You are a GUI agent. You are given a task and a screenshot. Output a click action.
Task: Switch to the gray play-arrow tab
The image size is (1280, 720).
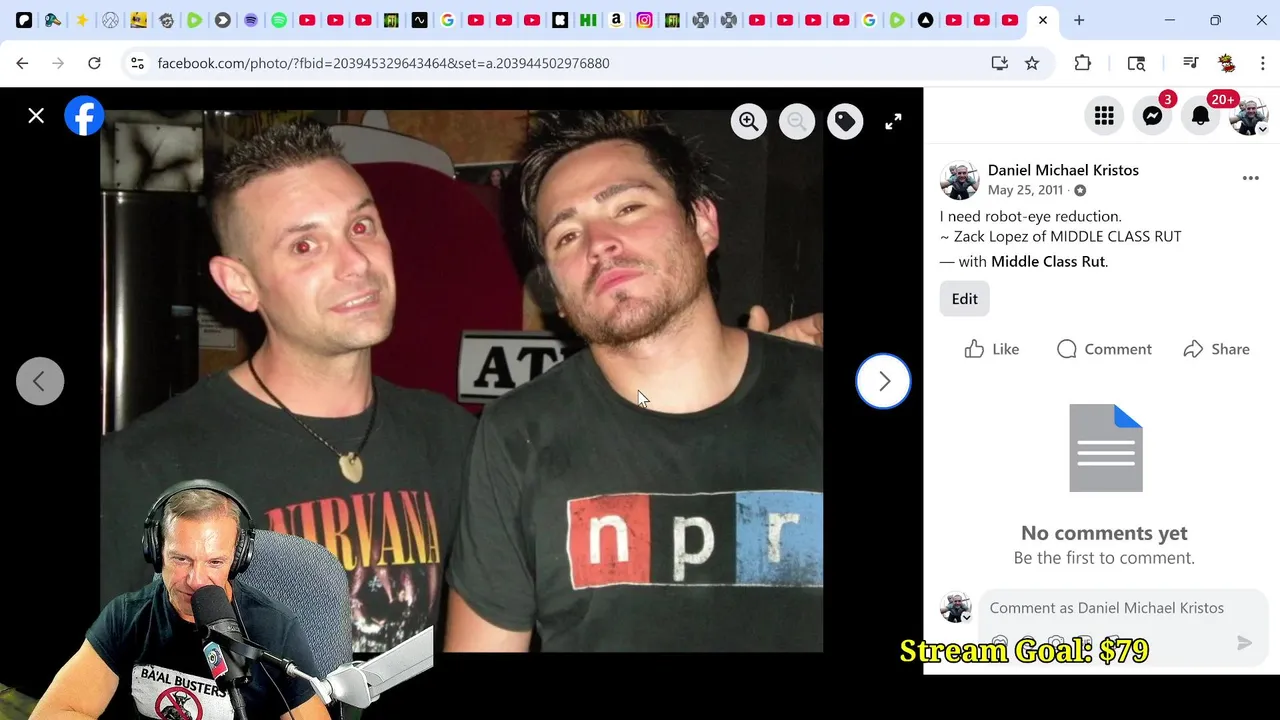(222, 20)
